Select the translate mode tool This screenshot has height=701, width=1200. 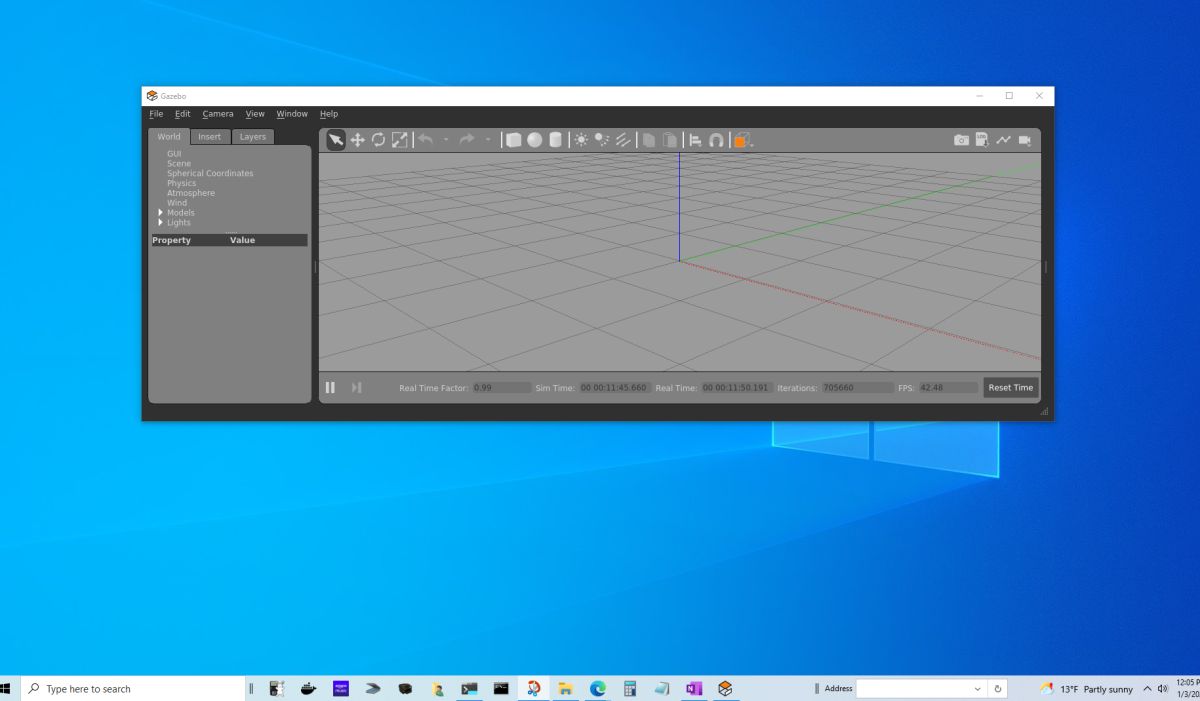point(357,140)
